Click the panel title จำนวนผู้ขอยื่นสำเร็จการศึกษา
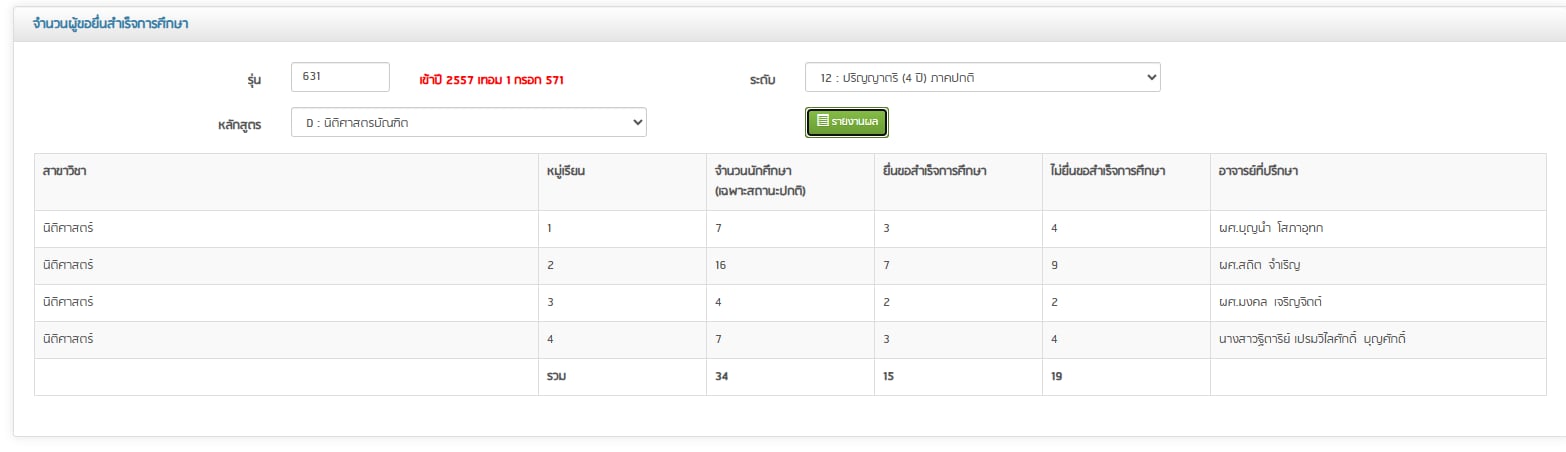1566x452 pixels. pyautogui.click(x=111, y=24)
